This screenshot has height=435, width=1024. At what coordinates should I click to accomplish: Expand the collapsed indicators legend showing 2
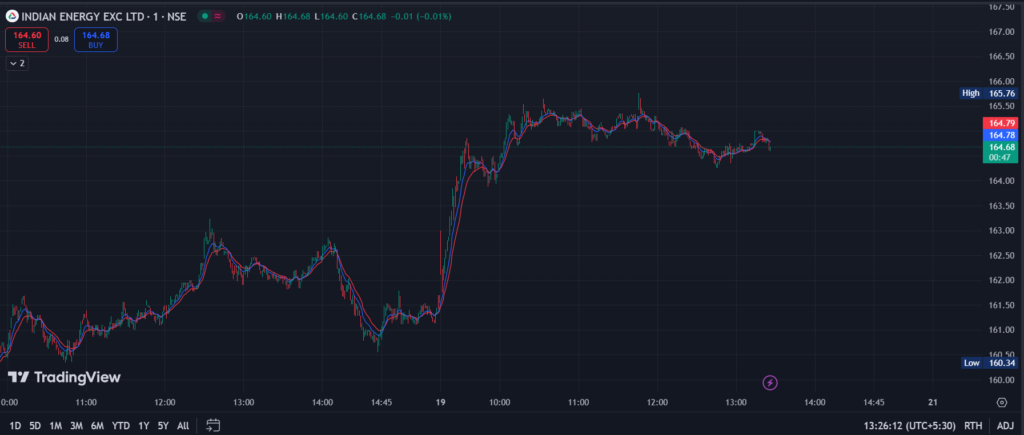point(17,63)
